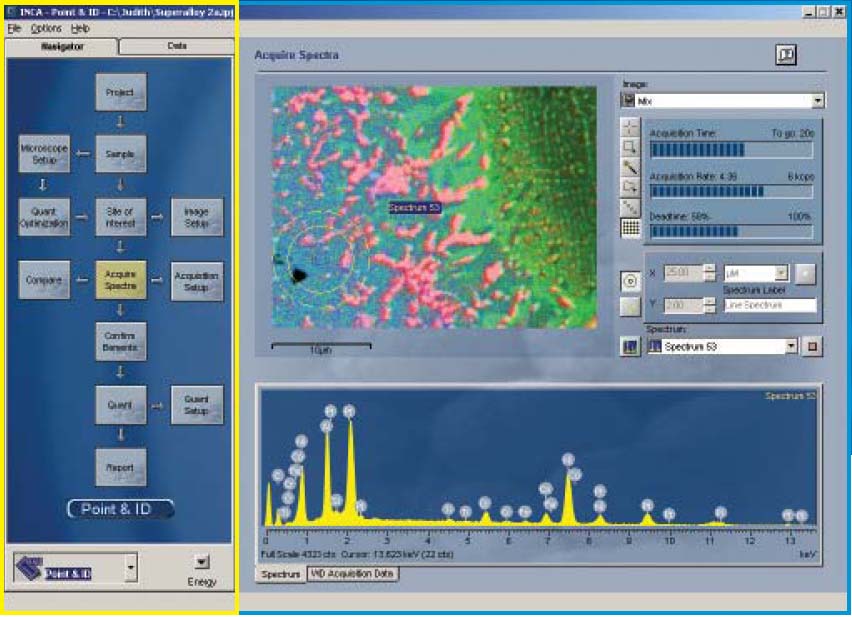Open Site of Interest step
Image resolution: width=852 pixels, height=617 pixels.
(x=121, y=217)
